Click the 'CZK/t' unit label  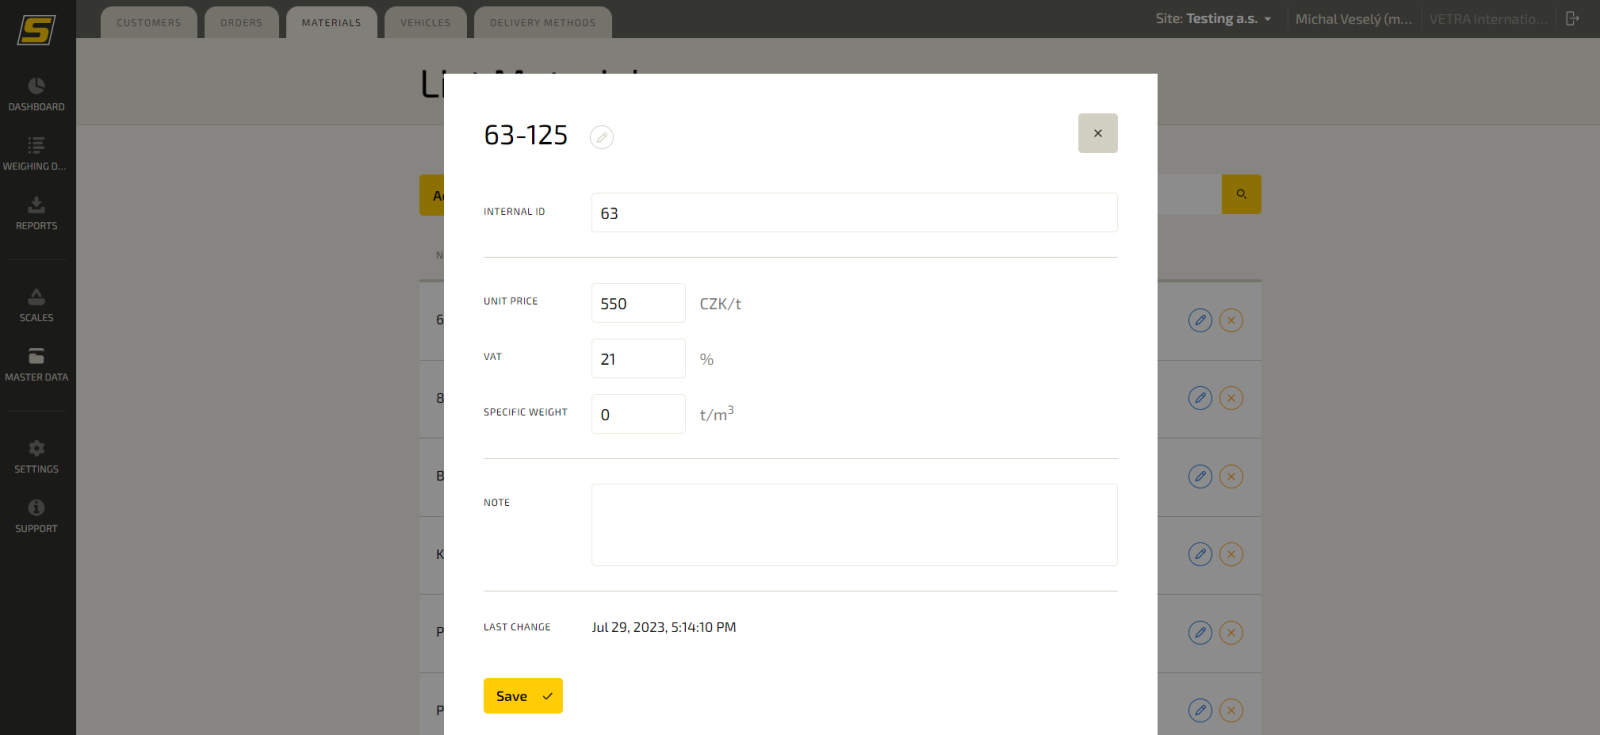click(720, 304)
